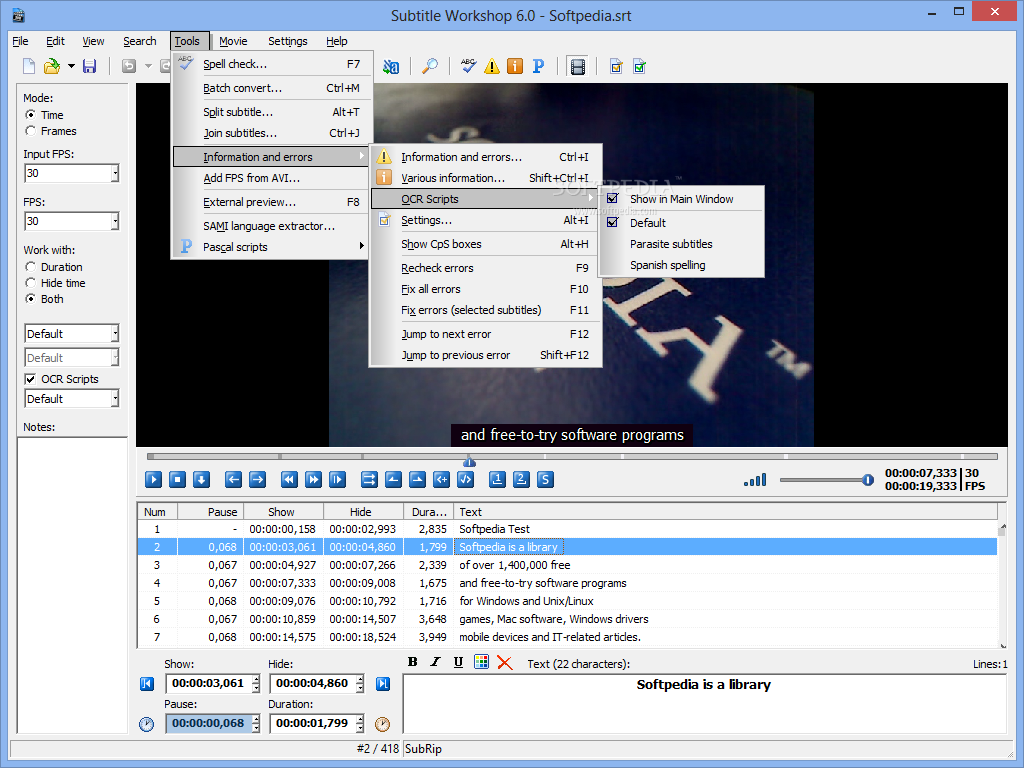Toggle the film strip video preview icon

pyautogui.click(x=577, y=67)
